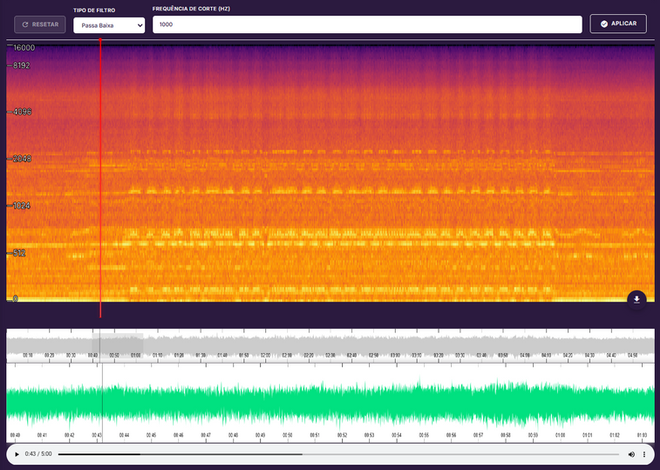This screenshot has height=470, width=660.
Task: Click the Aplicar button
Action: [x=618, y=24]
